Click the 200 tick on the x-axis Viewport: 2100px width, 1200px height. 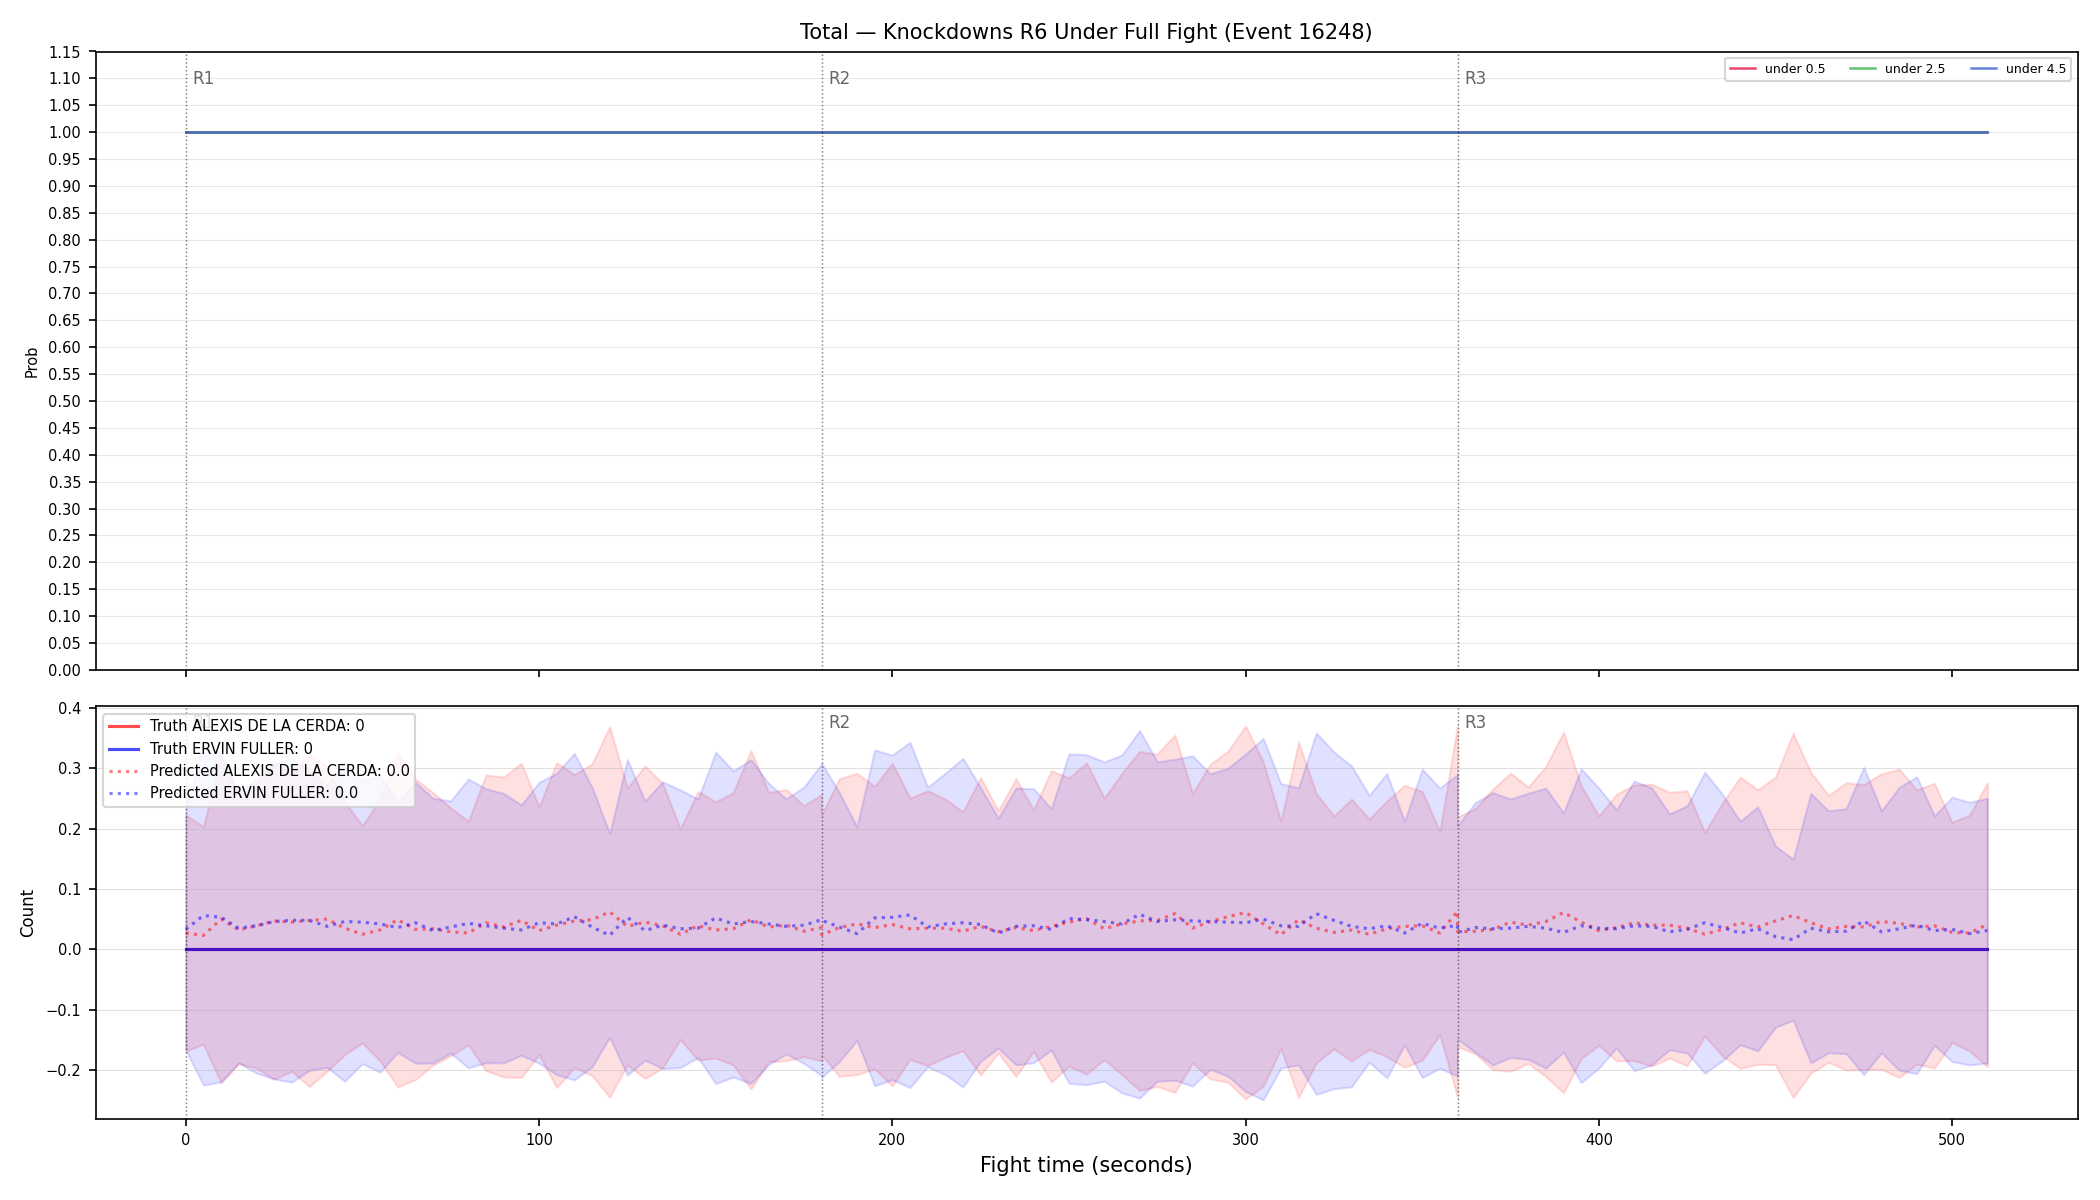click(x=892, y=1139)
